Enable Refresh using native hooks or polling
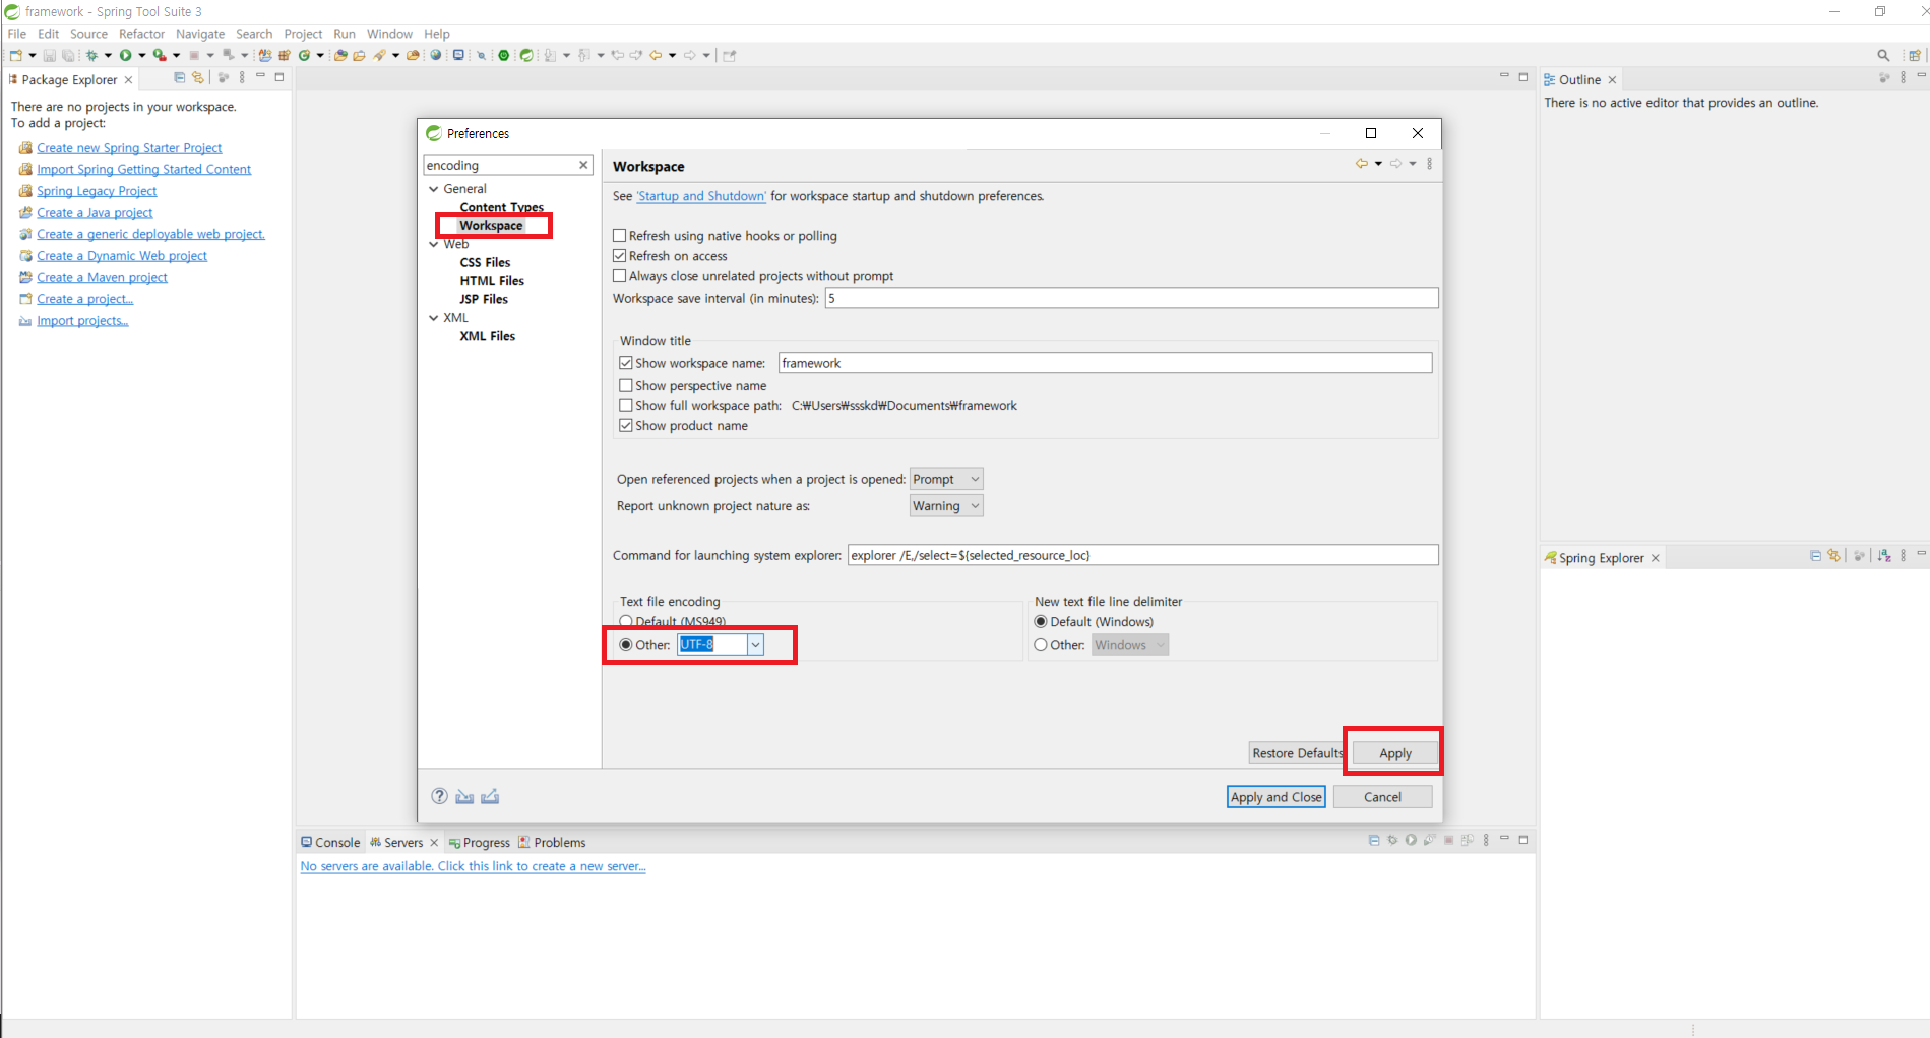Viewport: 1930px width, 1038px height. point(620,236)
